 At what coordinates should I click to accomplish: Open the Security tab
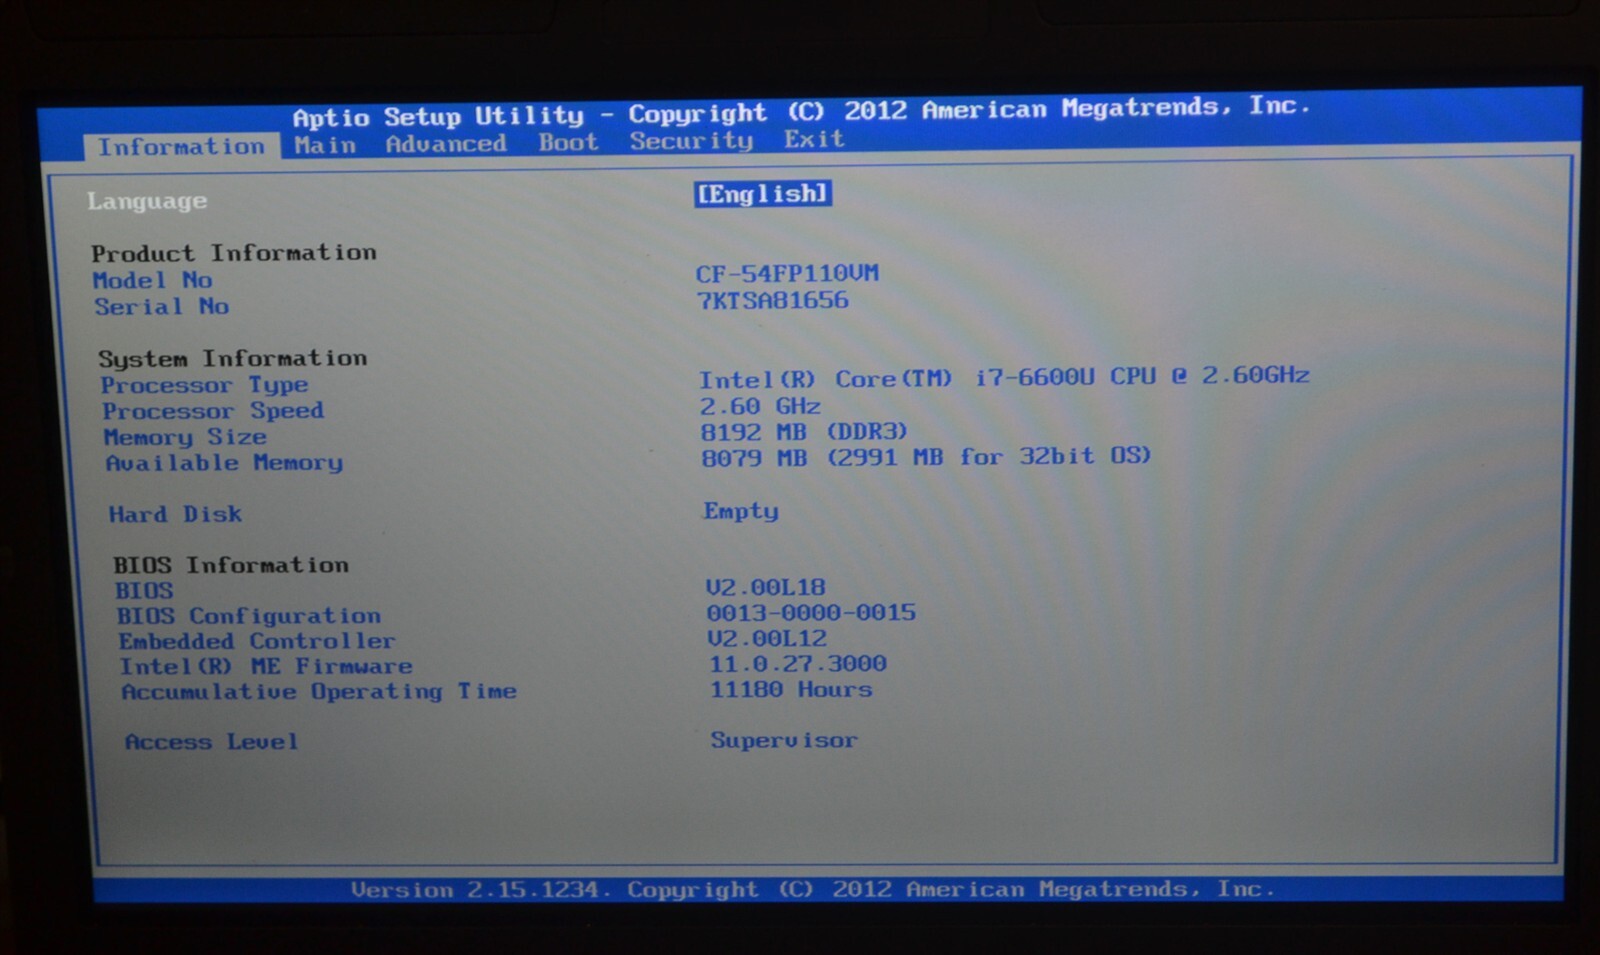point(691,141)
